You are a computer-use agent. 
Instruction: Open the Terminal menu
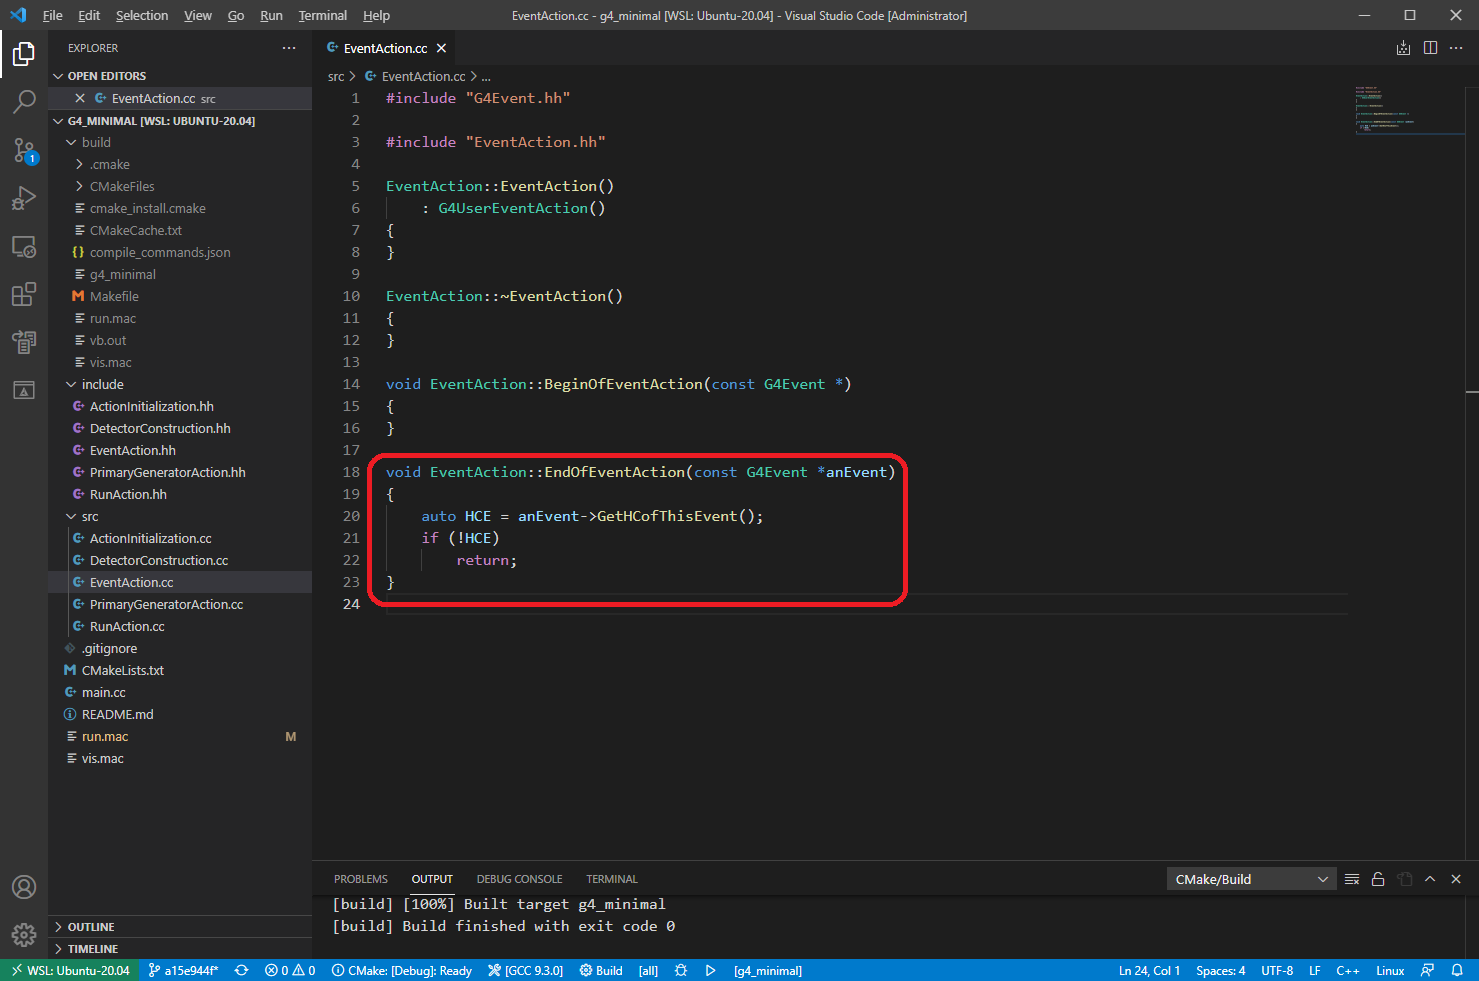(x=322, y=15)
